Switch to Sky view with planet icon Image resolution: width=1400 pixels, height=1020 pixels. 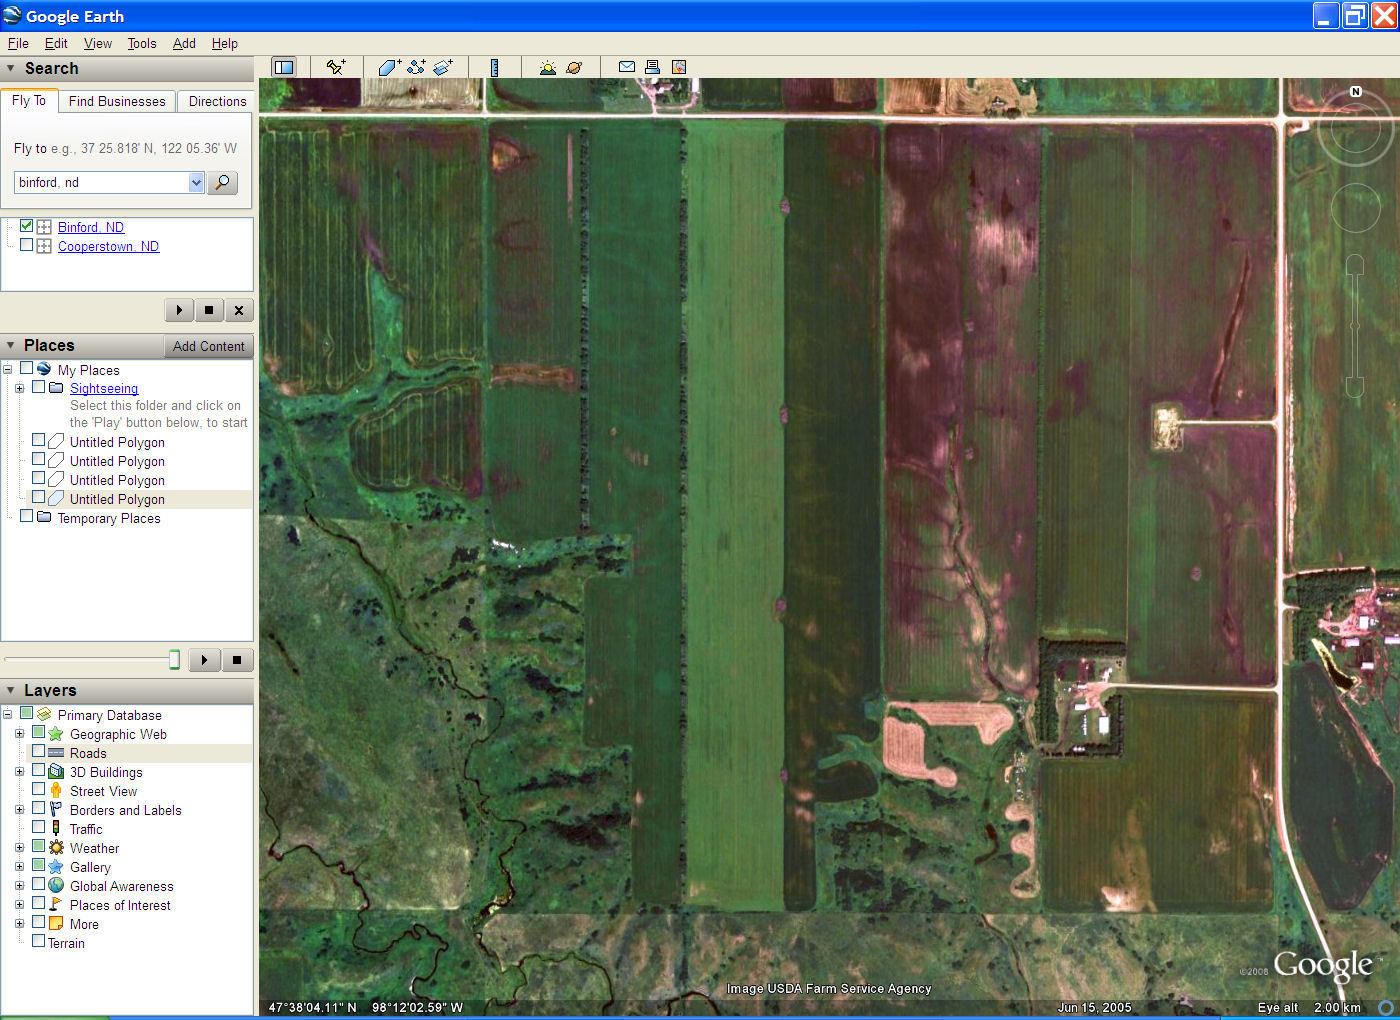[574, 67]
